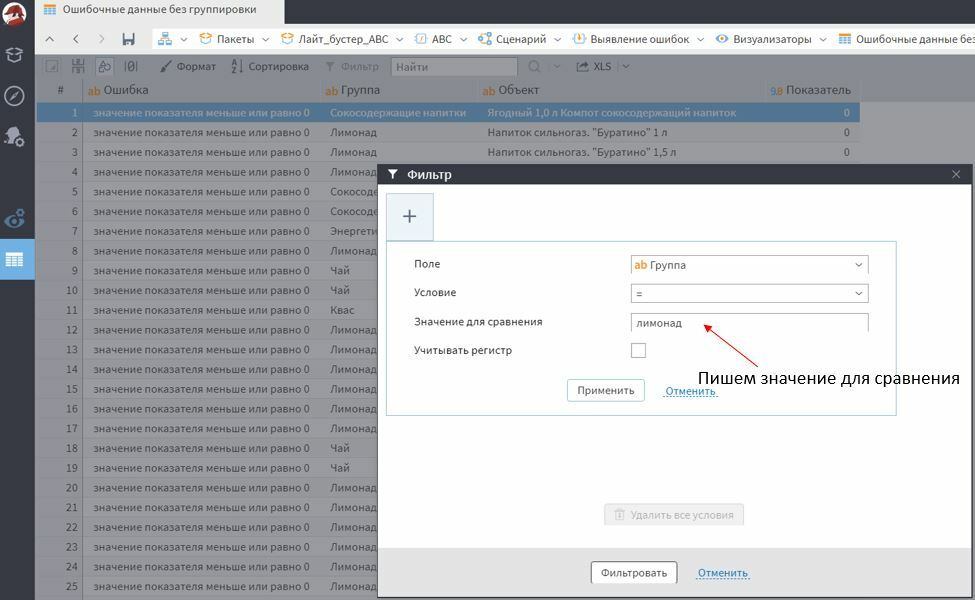Click the column settings toolbar icon
Screen dimensions: 975x600
(x=78, y=66)
